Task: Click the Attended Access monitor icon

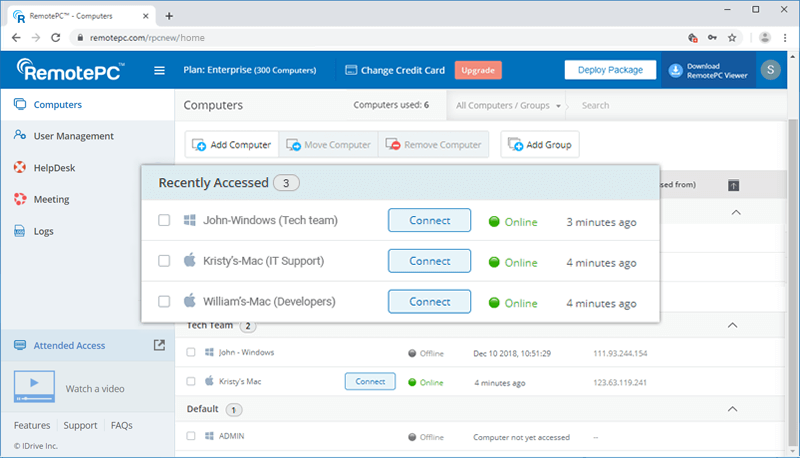Action: coord(20,345)
